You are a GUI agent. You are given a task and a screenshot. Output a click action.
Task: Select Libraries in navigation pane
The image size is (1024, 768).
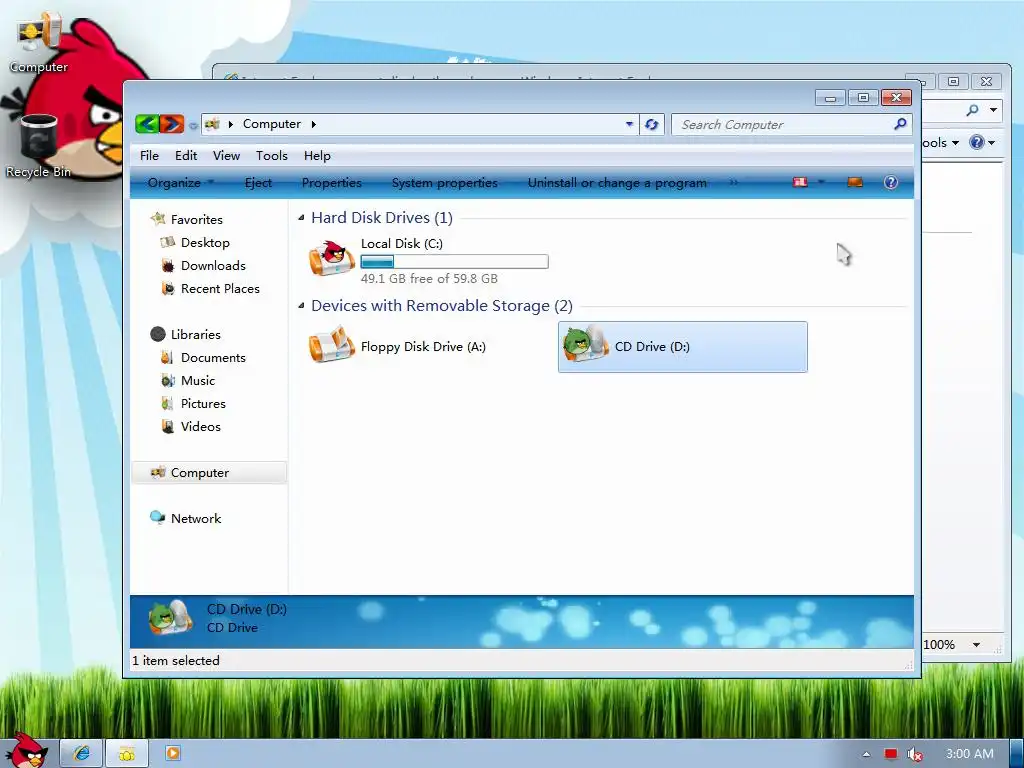coord(195,334)
